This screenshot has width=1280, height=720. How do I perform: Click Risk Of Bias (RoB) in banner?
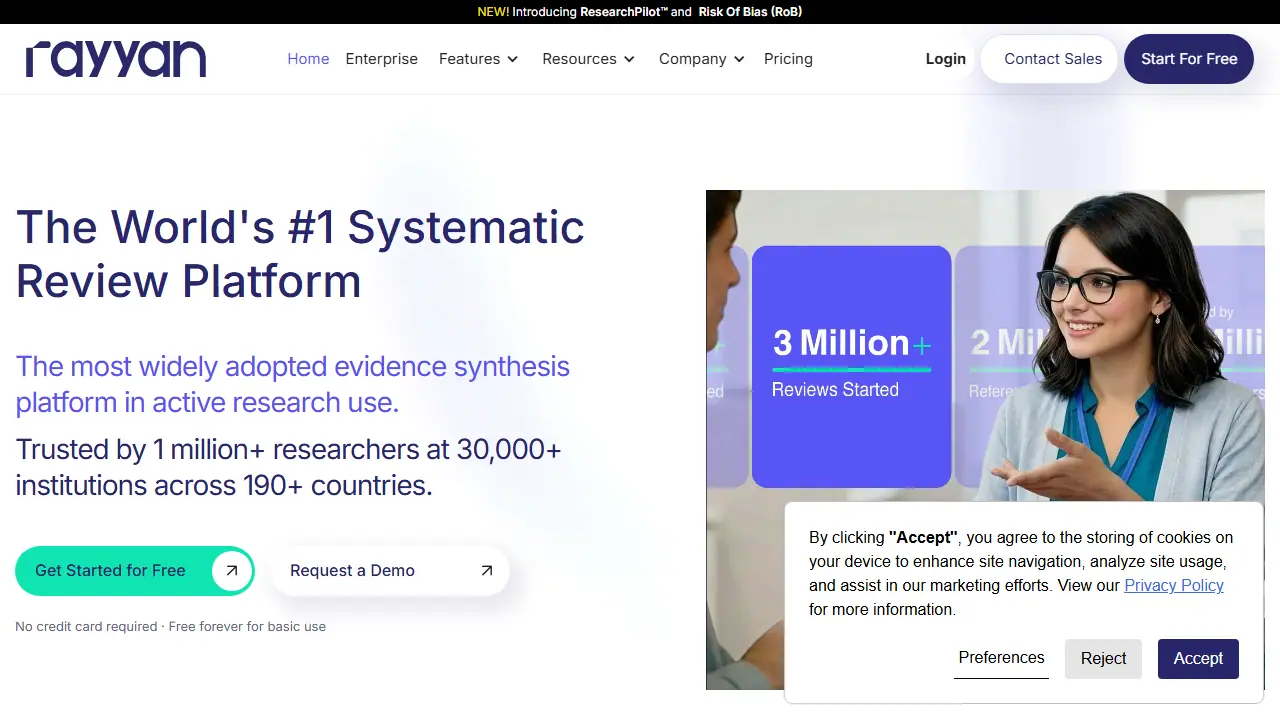tap(750, 12)
